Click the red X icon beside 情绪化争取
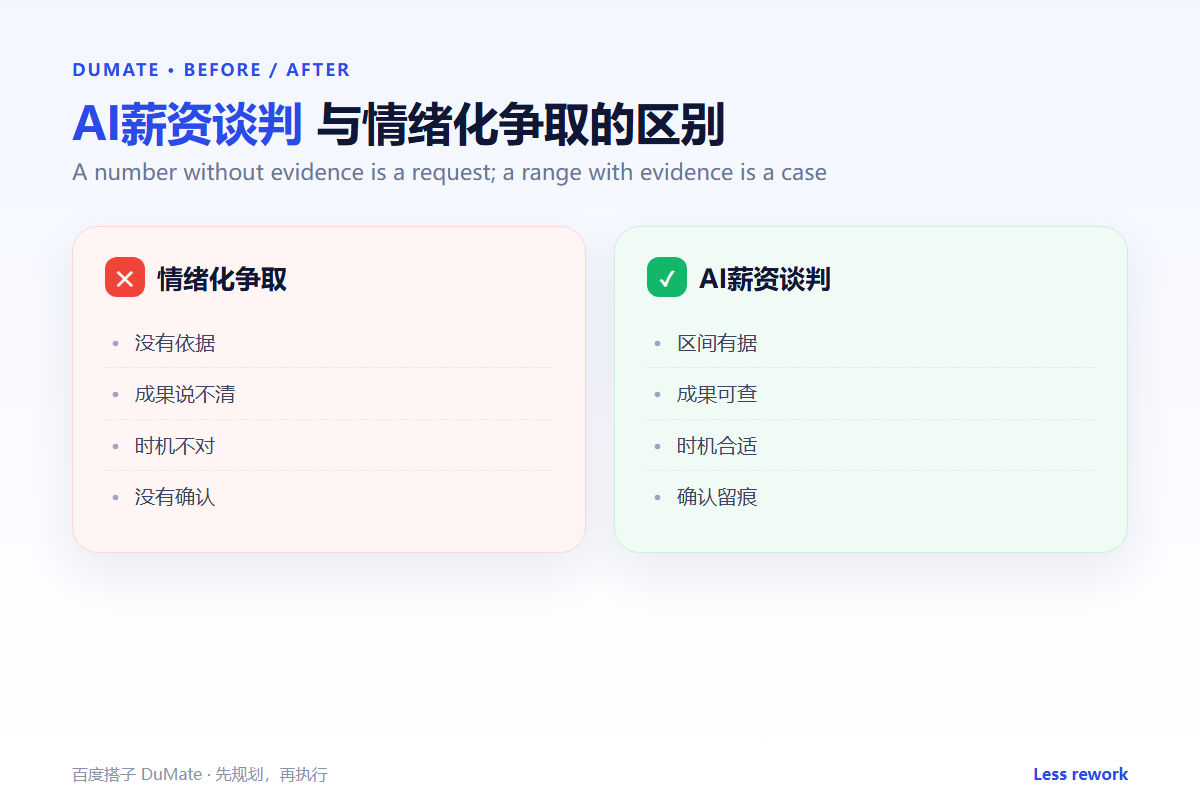Viewport: 1200px width, 800px height. tap(125, 277)
